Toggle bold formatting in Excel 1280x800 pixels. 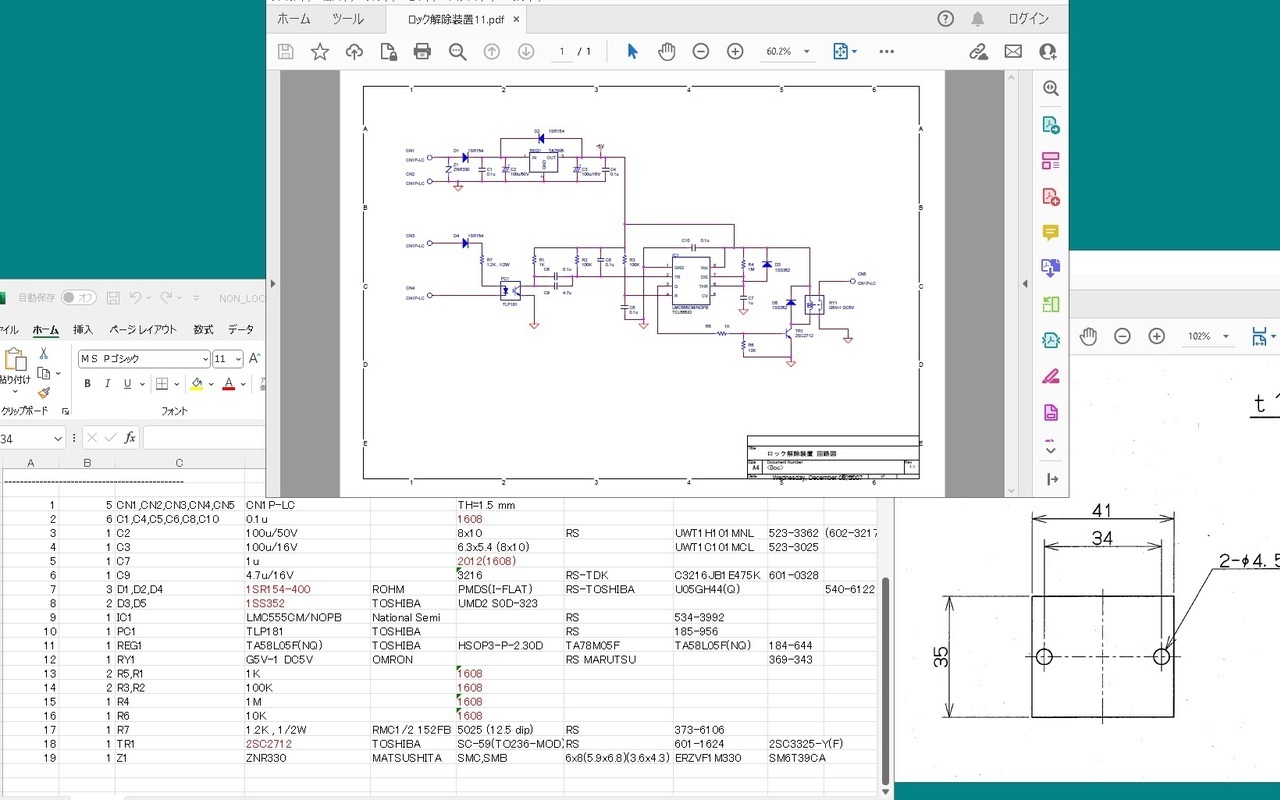pyautogui.click(x=88, y=384)
